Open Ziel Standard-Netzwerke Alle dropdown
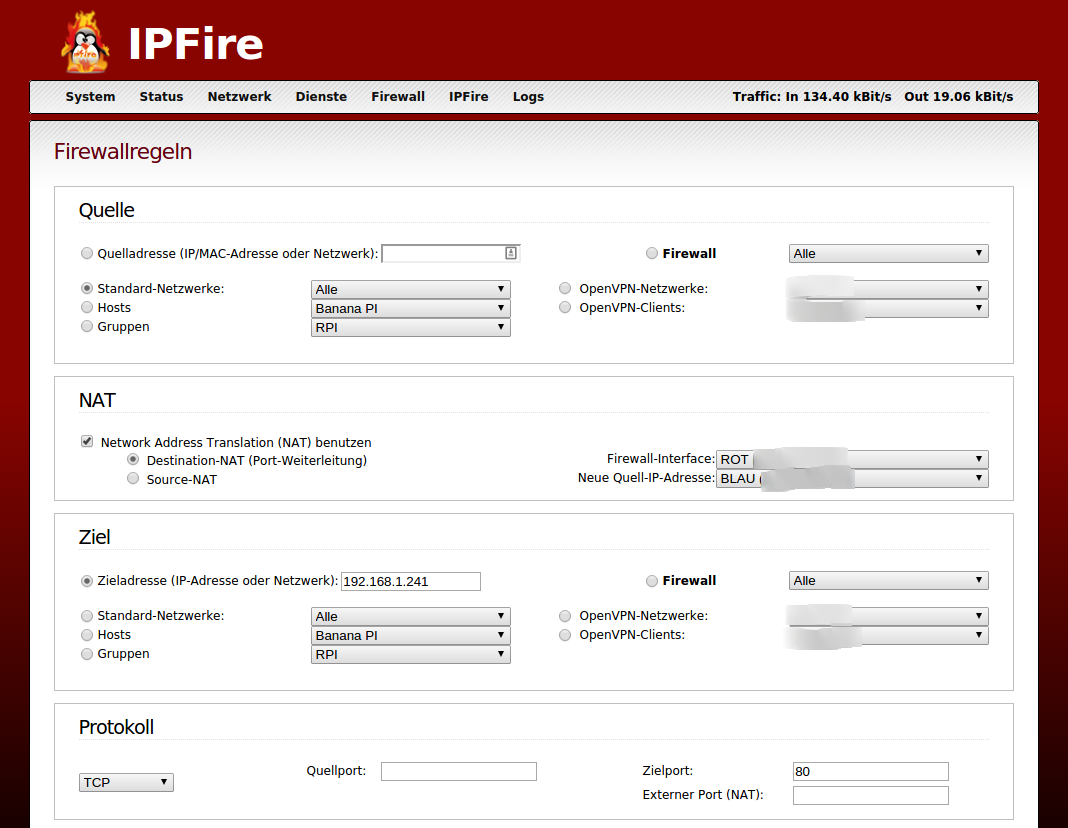This screenshot has width=1068, height=828. 411,616
